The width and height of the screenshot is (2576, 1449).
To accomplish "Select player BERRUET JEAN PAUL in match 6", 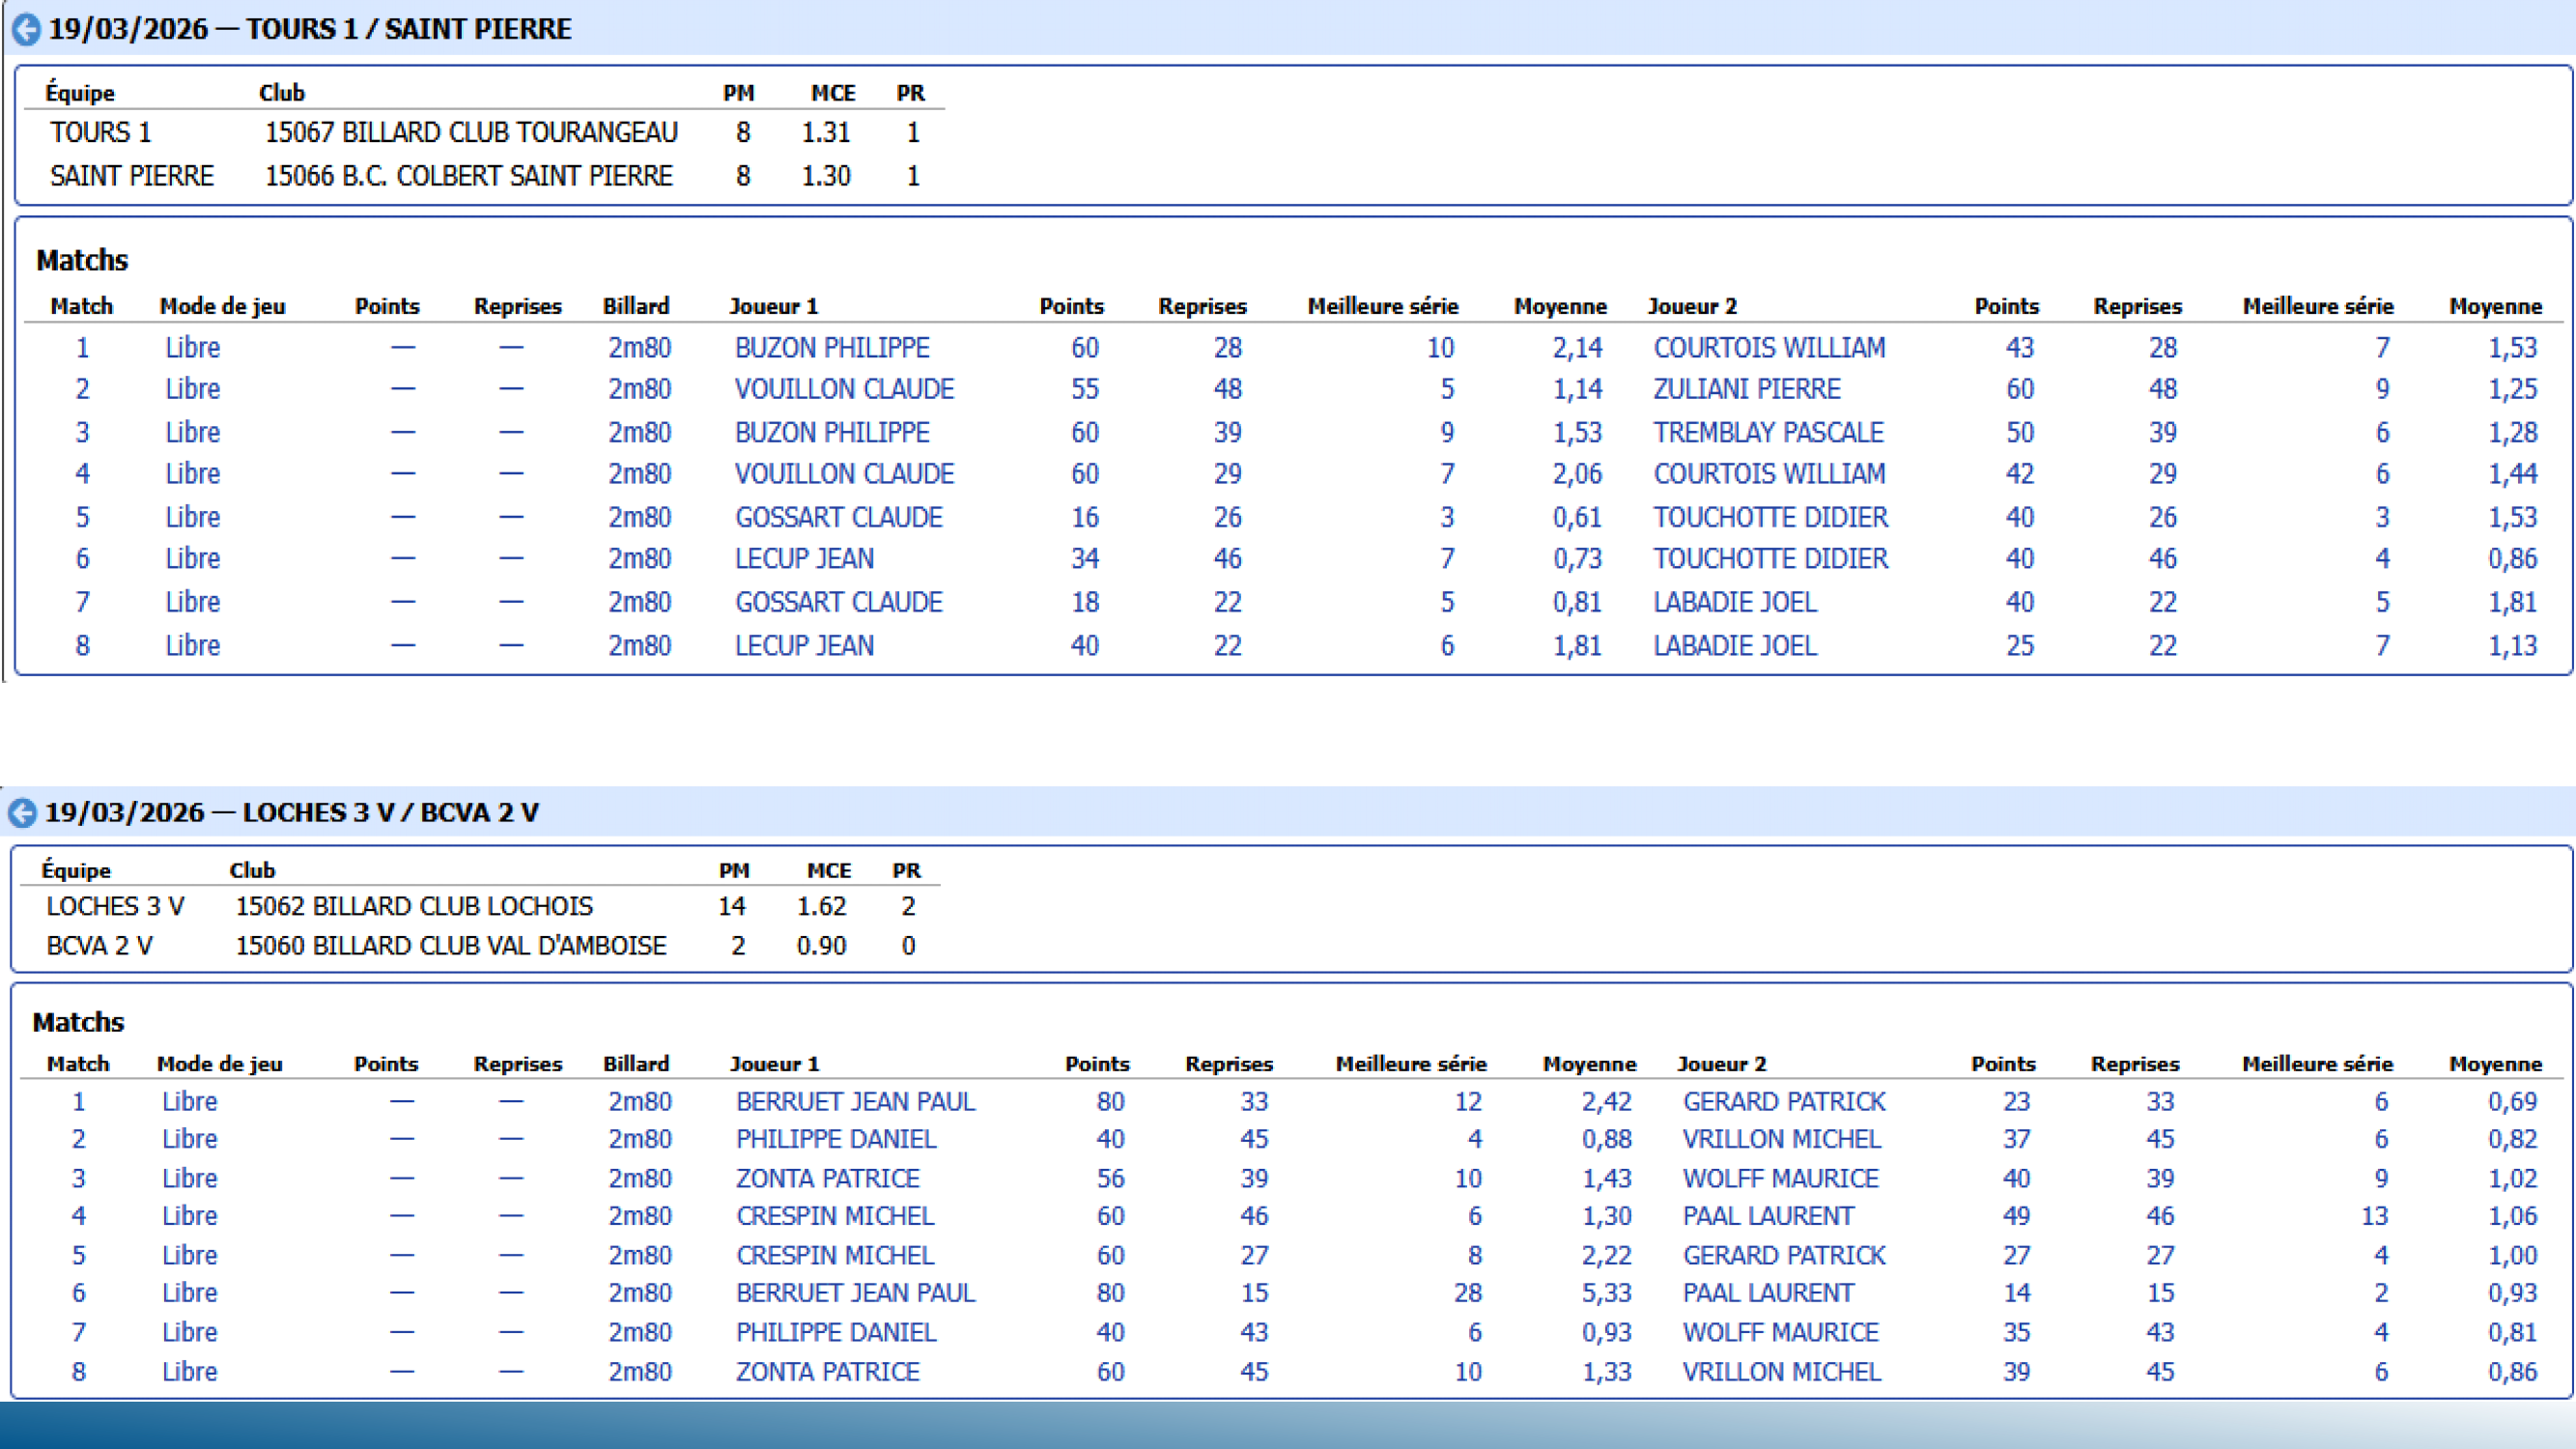I will click(x=855, y=1293).
